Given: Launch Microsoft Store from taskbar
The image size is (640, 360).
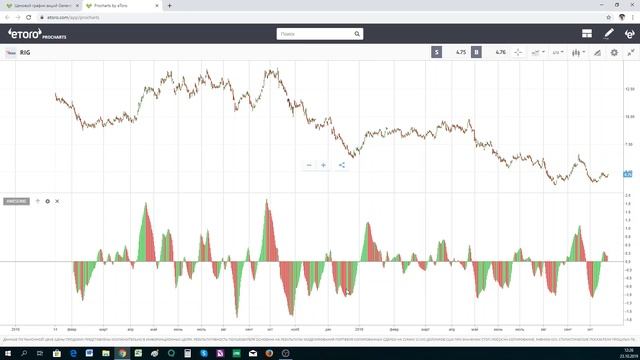Looking at the screenshot, I should point(57,353).
